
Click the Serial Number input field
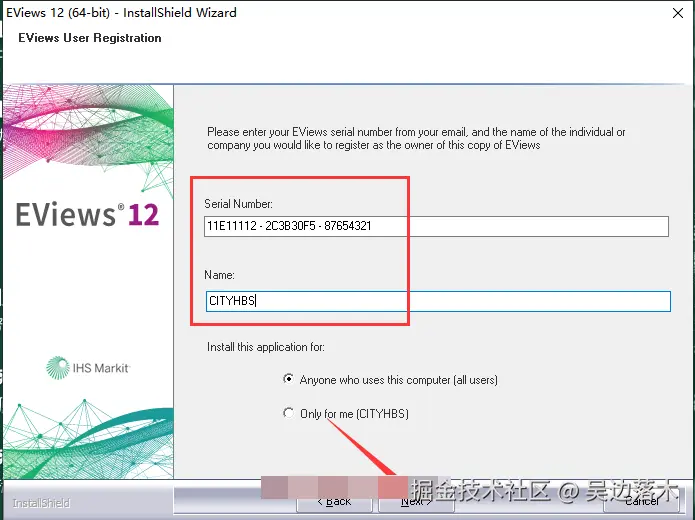click(436, 226)
